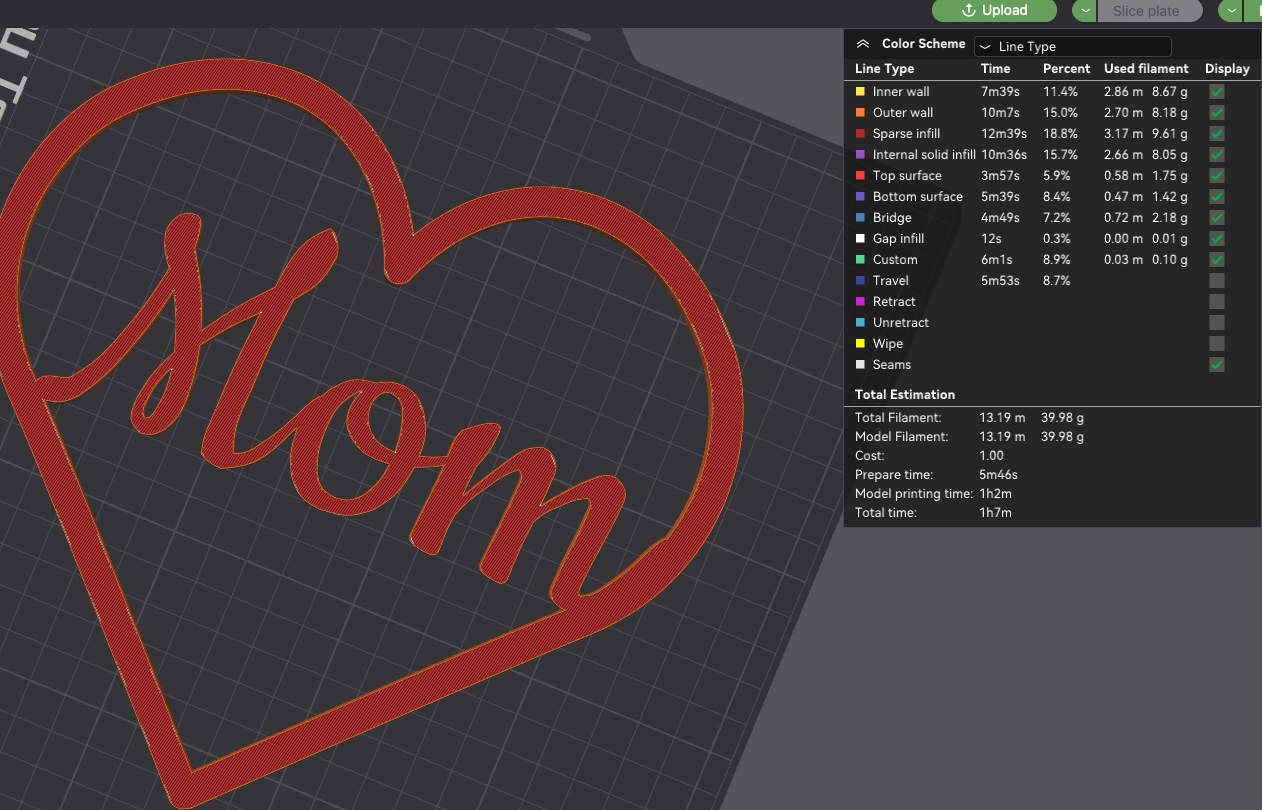Click the purple Internal solid infill icon
This screenshot has height=810, width=1262.
pos(861,154)
